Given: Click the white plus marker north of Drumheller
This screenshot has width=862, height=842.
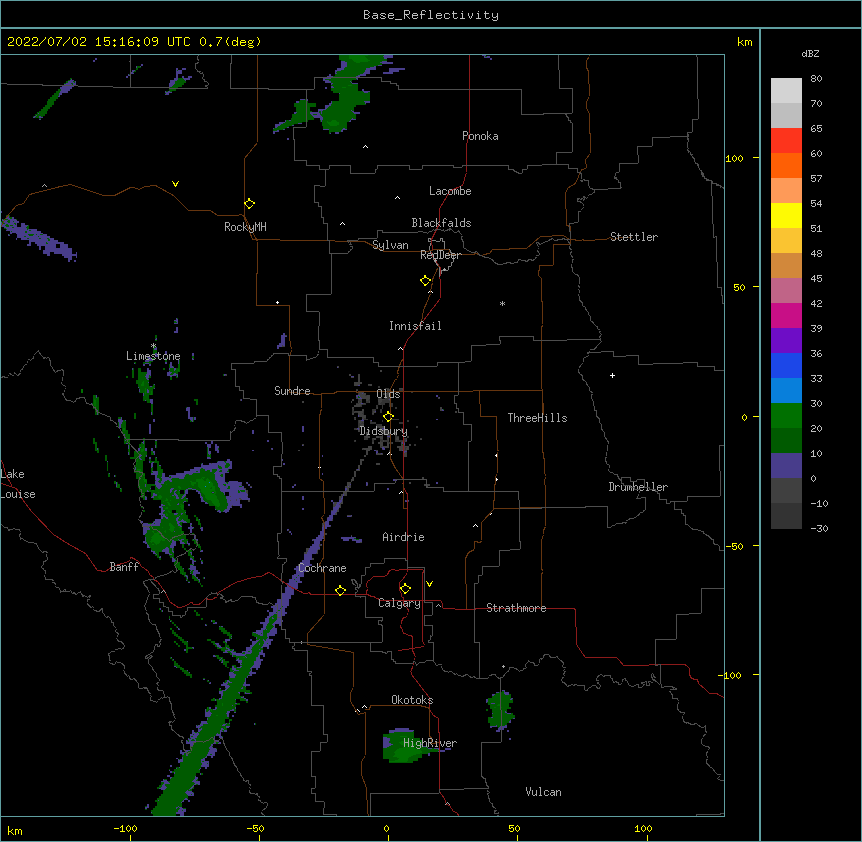Looking at the screenshot, I should click(x=612, y=375).
